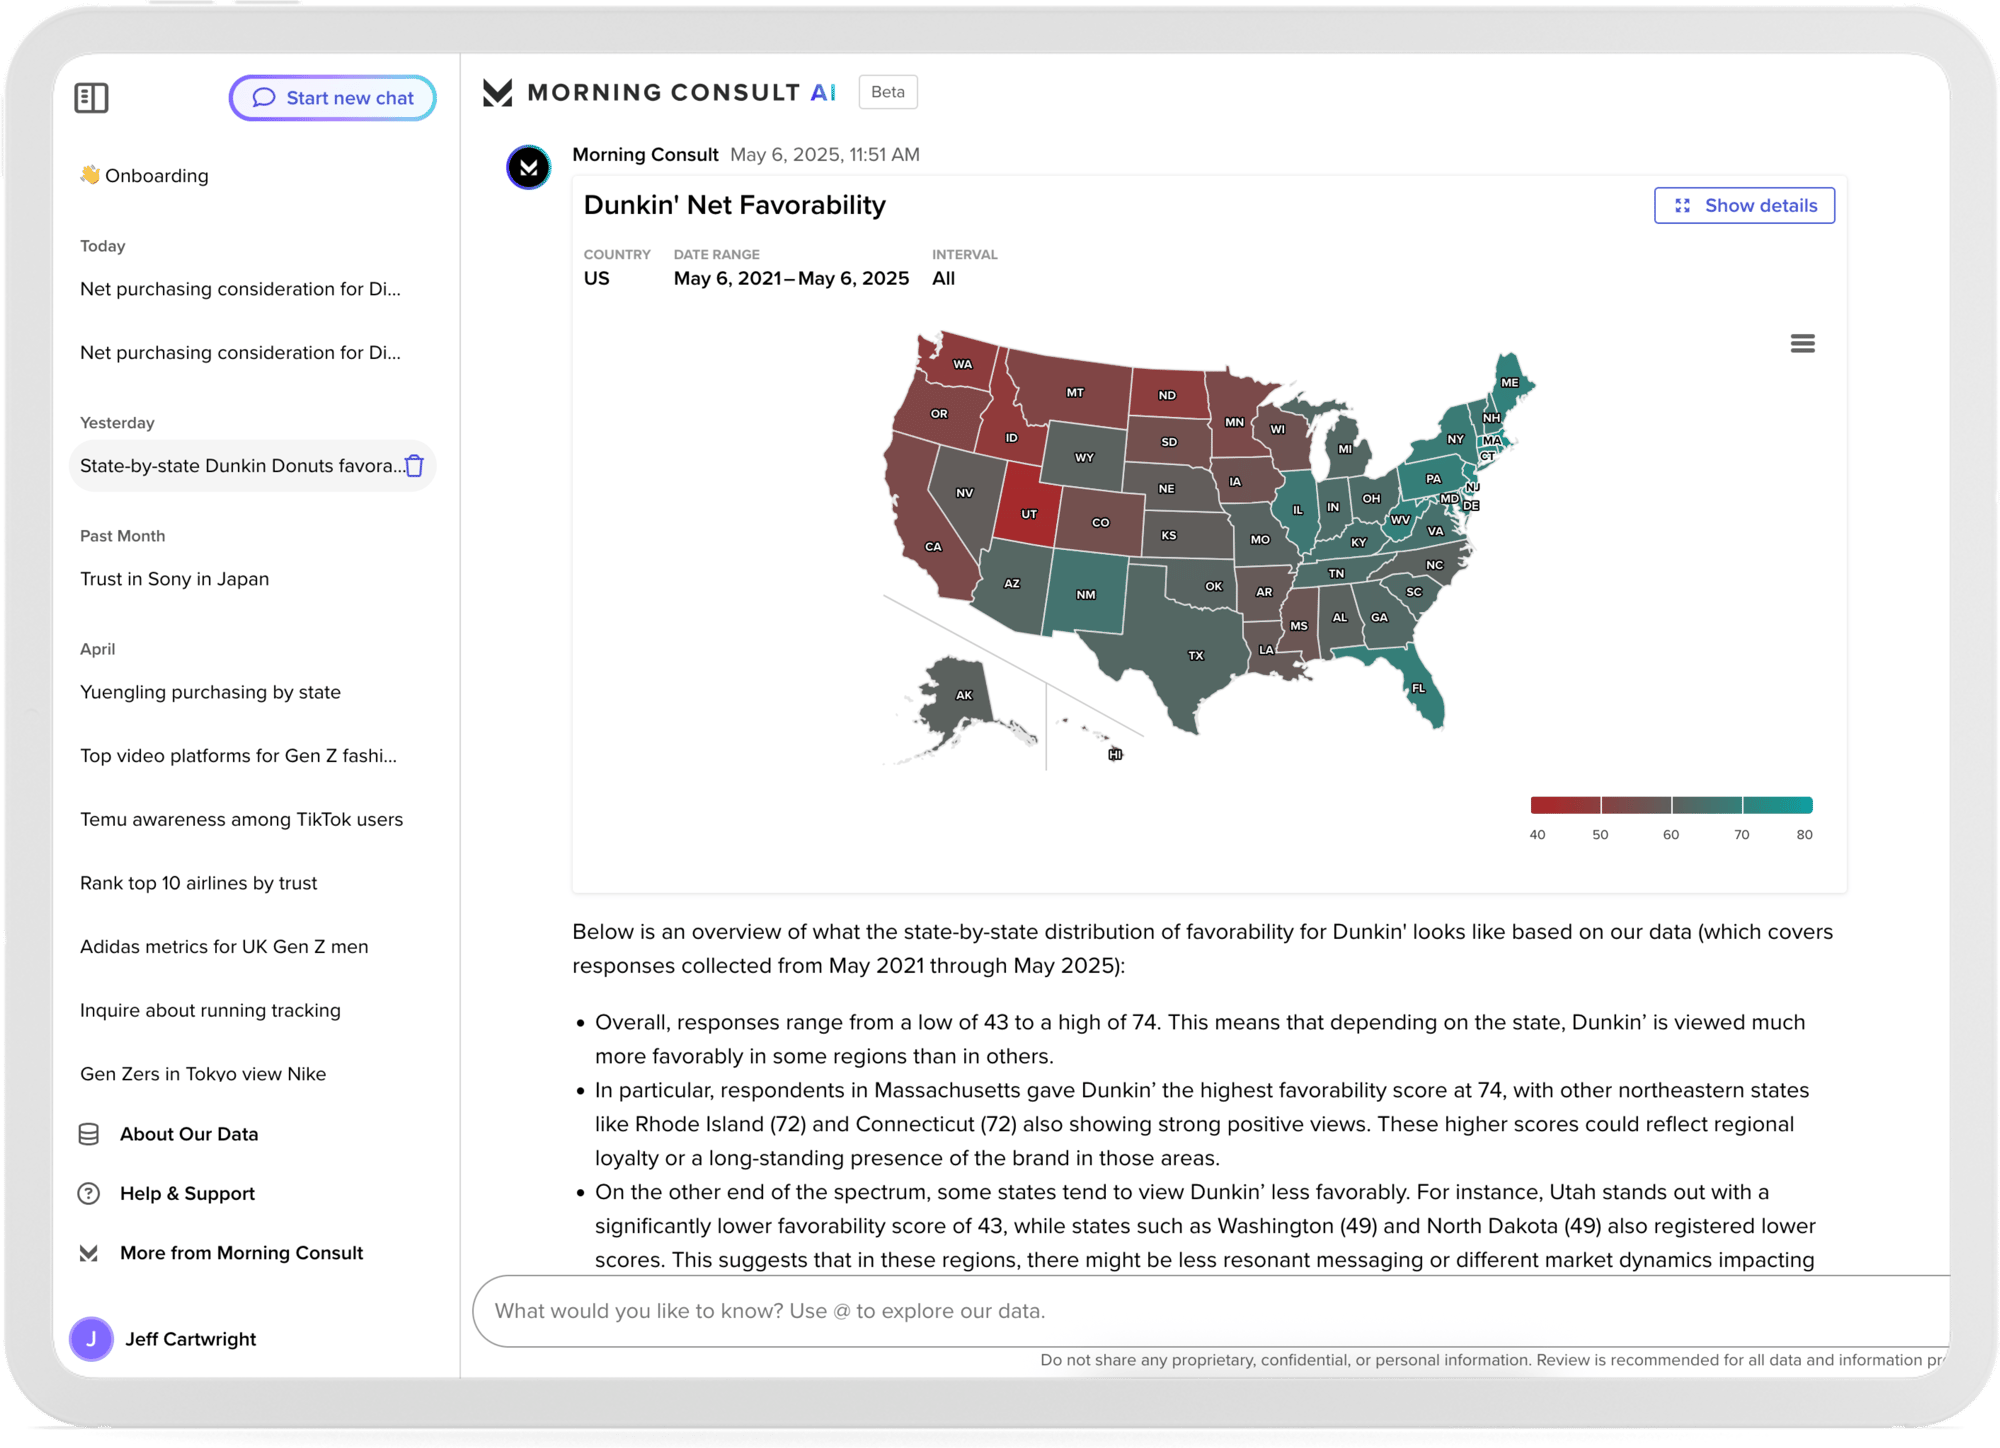
Task: Click the Country value US
Action: point(596,279)
